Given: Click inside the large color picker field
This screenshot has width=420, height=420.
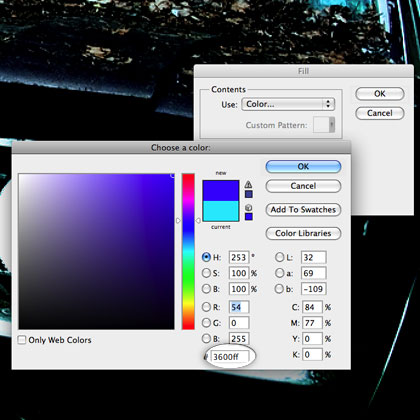Looking at the screenshot, I should tap(96, 251).
